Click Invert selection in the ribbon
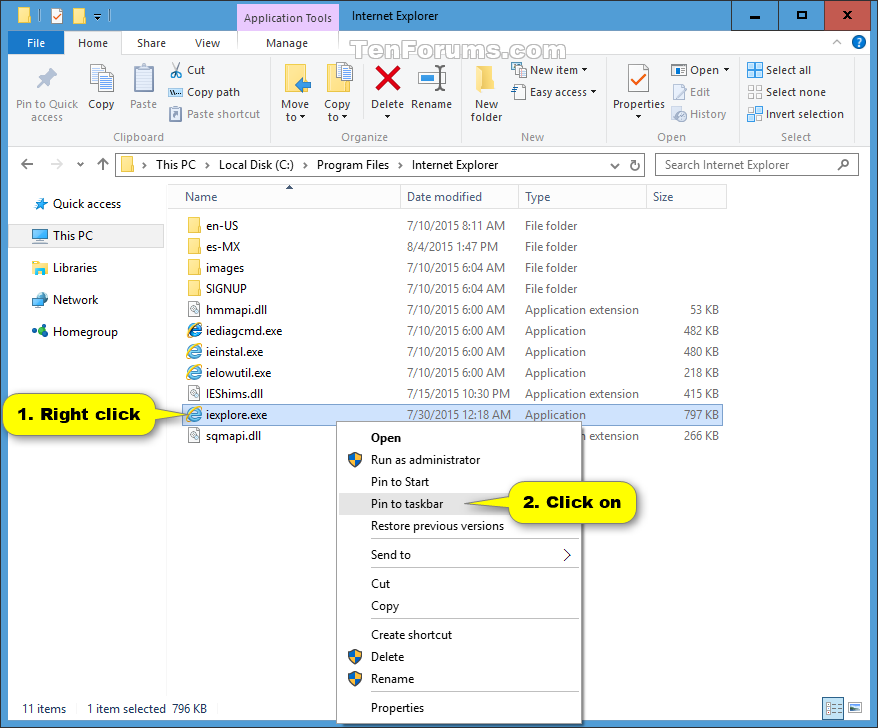This screenshot has height=728, width=878. (x=796, y=114)
